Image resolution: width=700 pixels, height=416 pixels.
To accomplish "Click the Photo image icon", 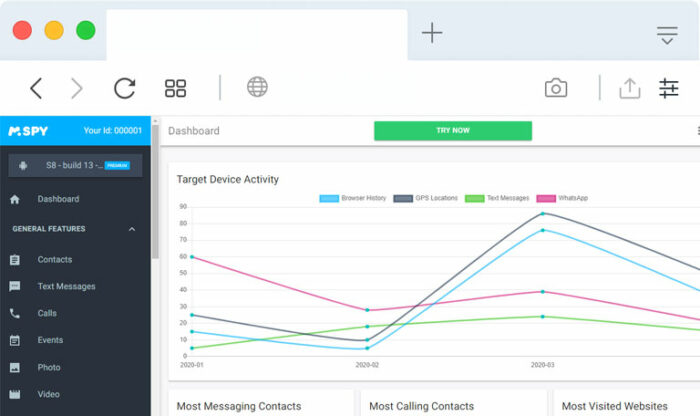I will click(x=15, y=367).
